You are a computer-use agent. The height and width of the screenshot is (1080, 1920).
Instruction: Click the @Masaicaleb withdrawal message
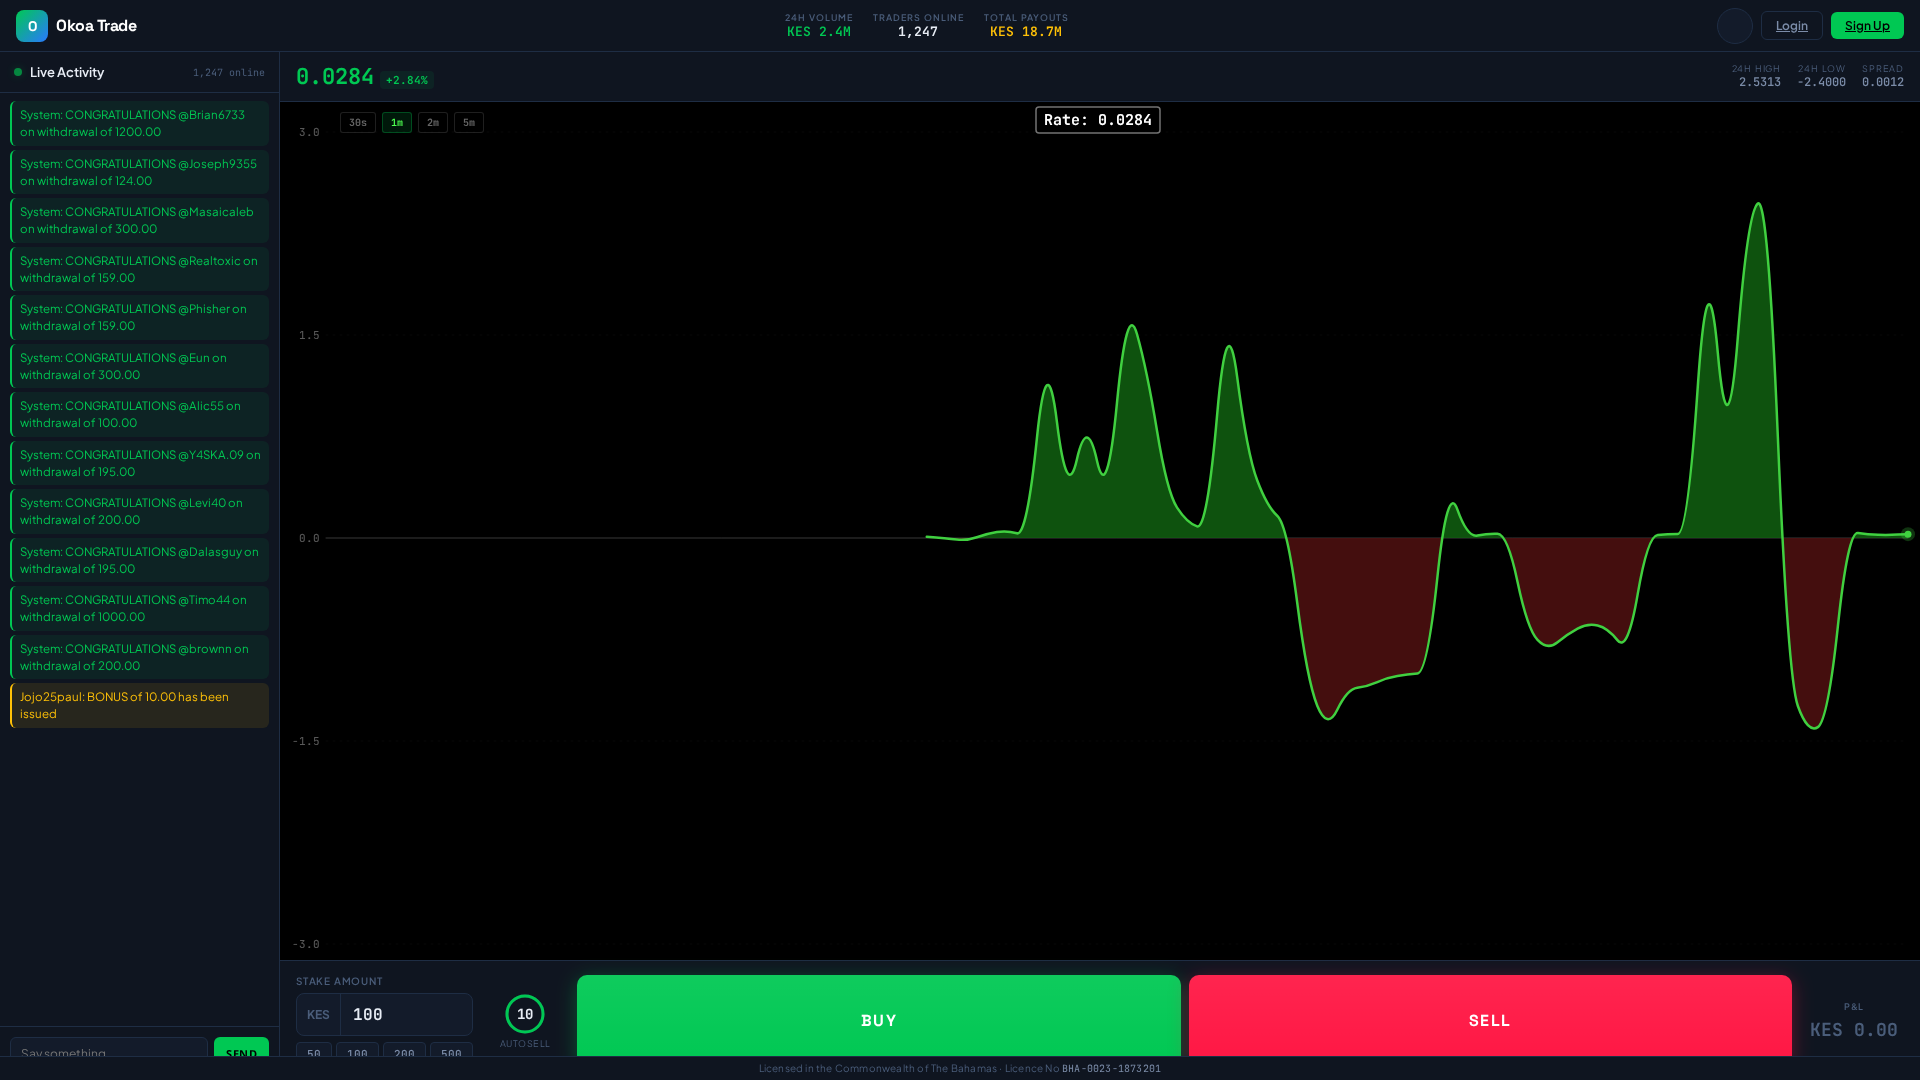tap(139, 220)
